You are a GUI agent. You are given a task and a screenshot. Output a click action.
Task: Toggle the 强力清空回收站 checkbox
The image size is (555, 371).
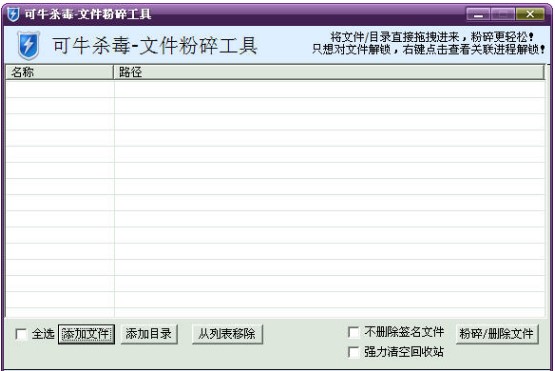coord(354,352)
